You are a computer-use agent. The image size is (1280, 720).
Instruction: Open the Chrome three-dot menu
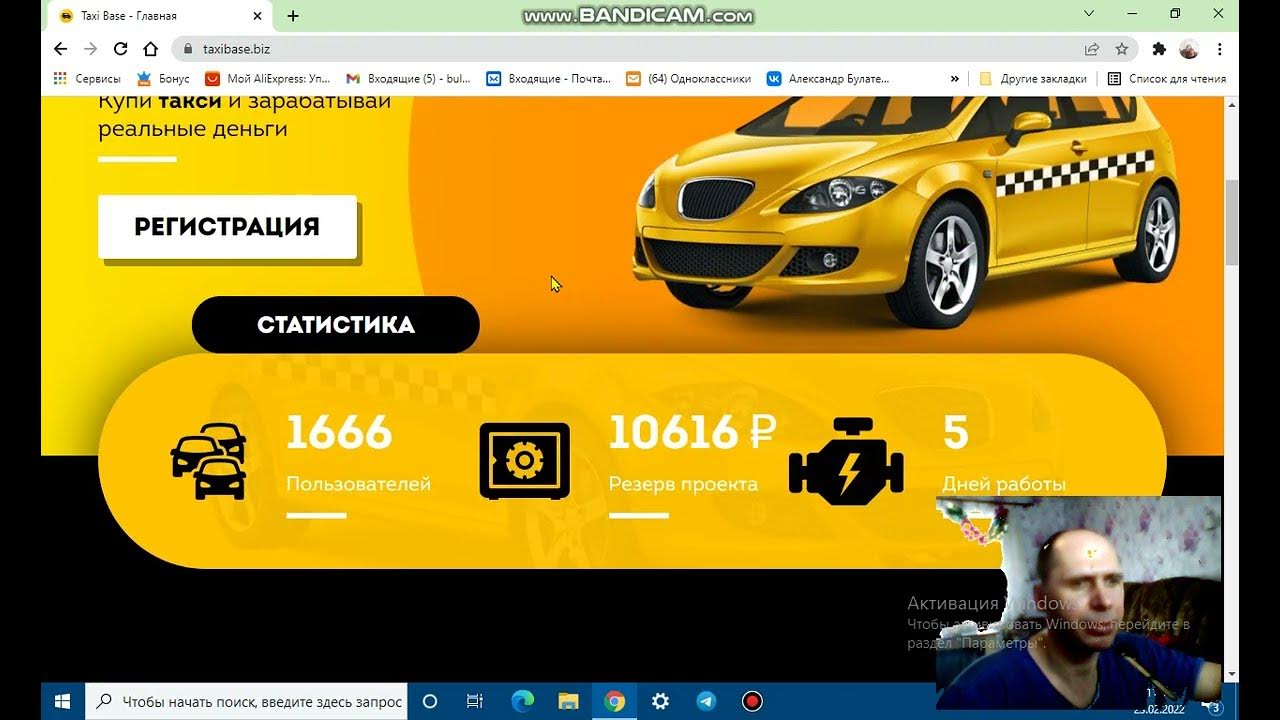pos(1219,49)
